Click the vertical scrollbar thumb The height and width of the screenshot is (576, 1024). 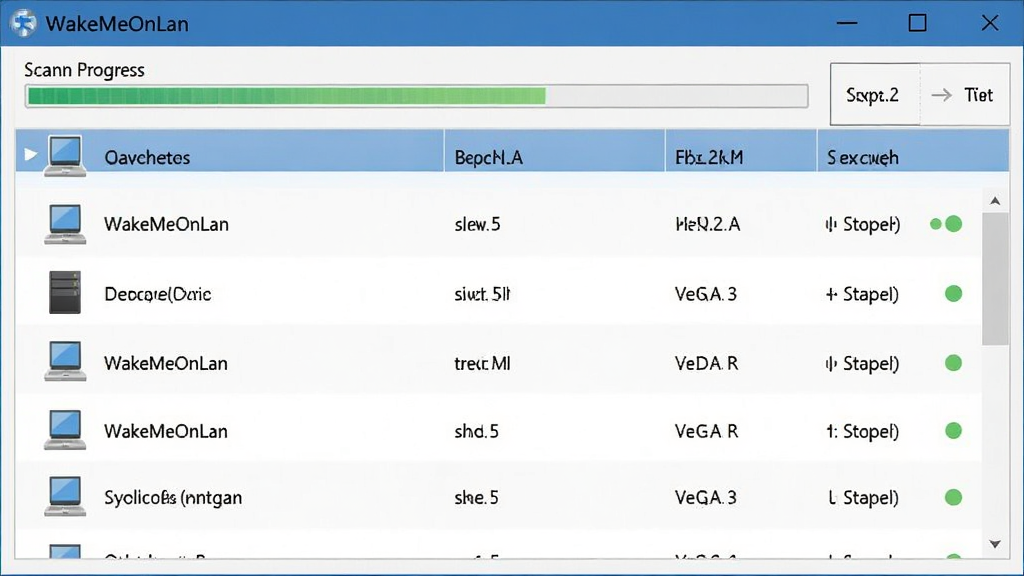point(995,278)
